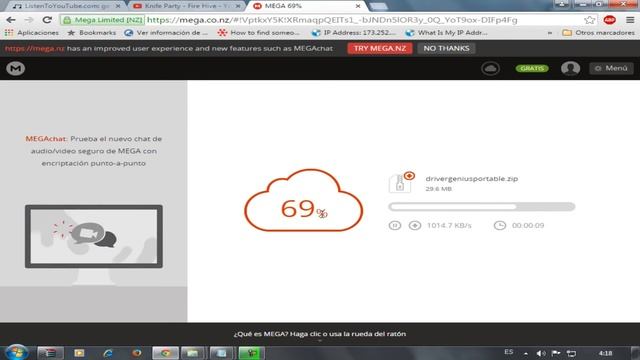Click the 00:00:09 remaining time
The image size is (640, 360).
528,225
